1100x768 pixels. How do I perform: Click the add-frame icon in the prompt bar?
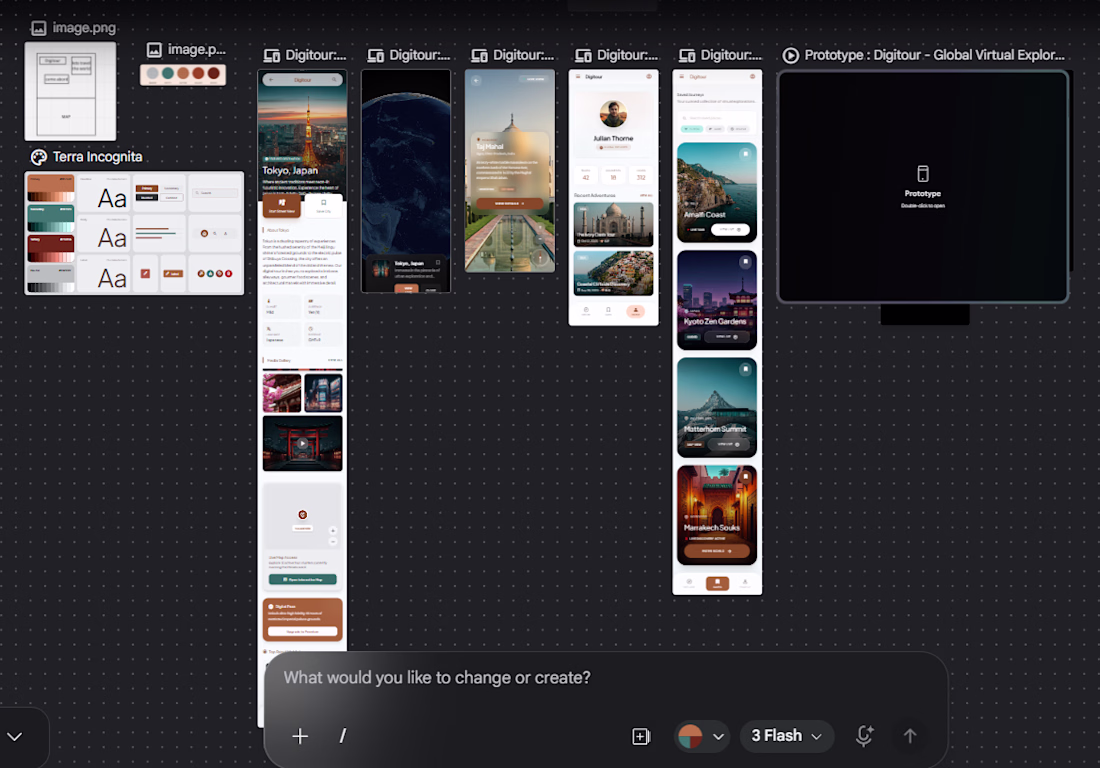coord(640,736)
